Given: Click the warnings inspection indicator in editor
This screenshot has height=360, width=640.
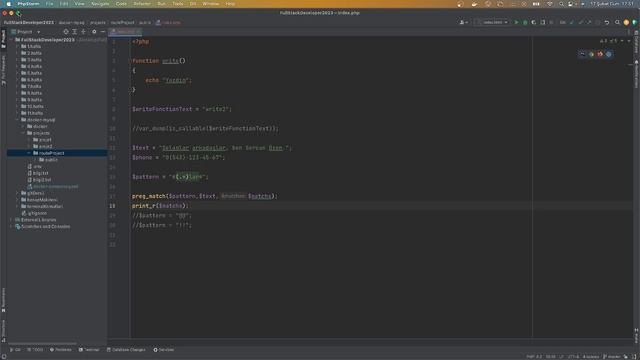Looking at the screenshot, I should tap(609, 41).
